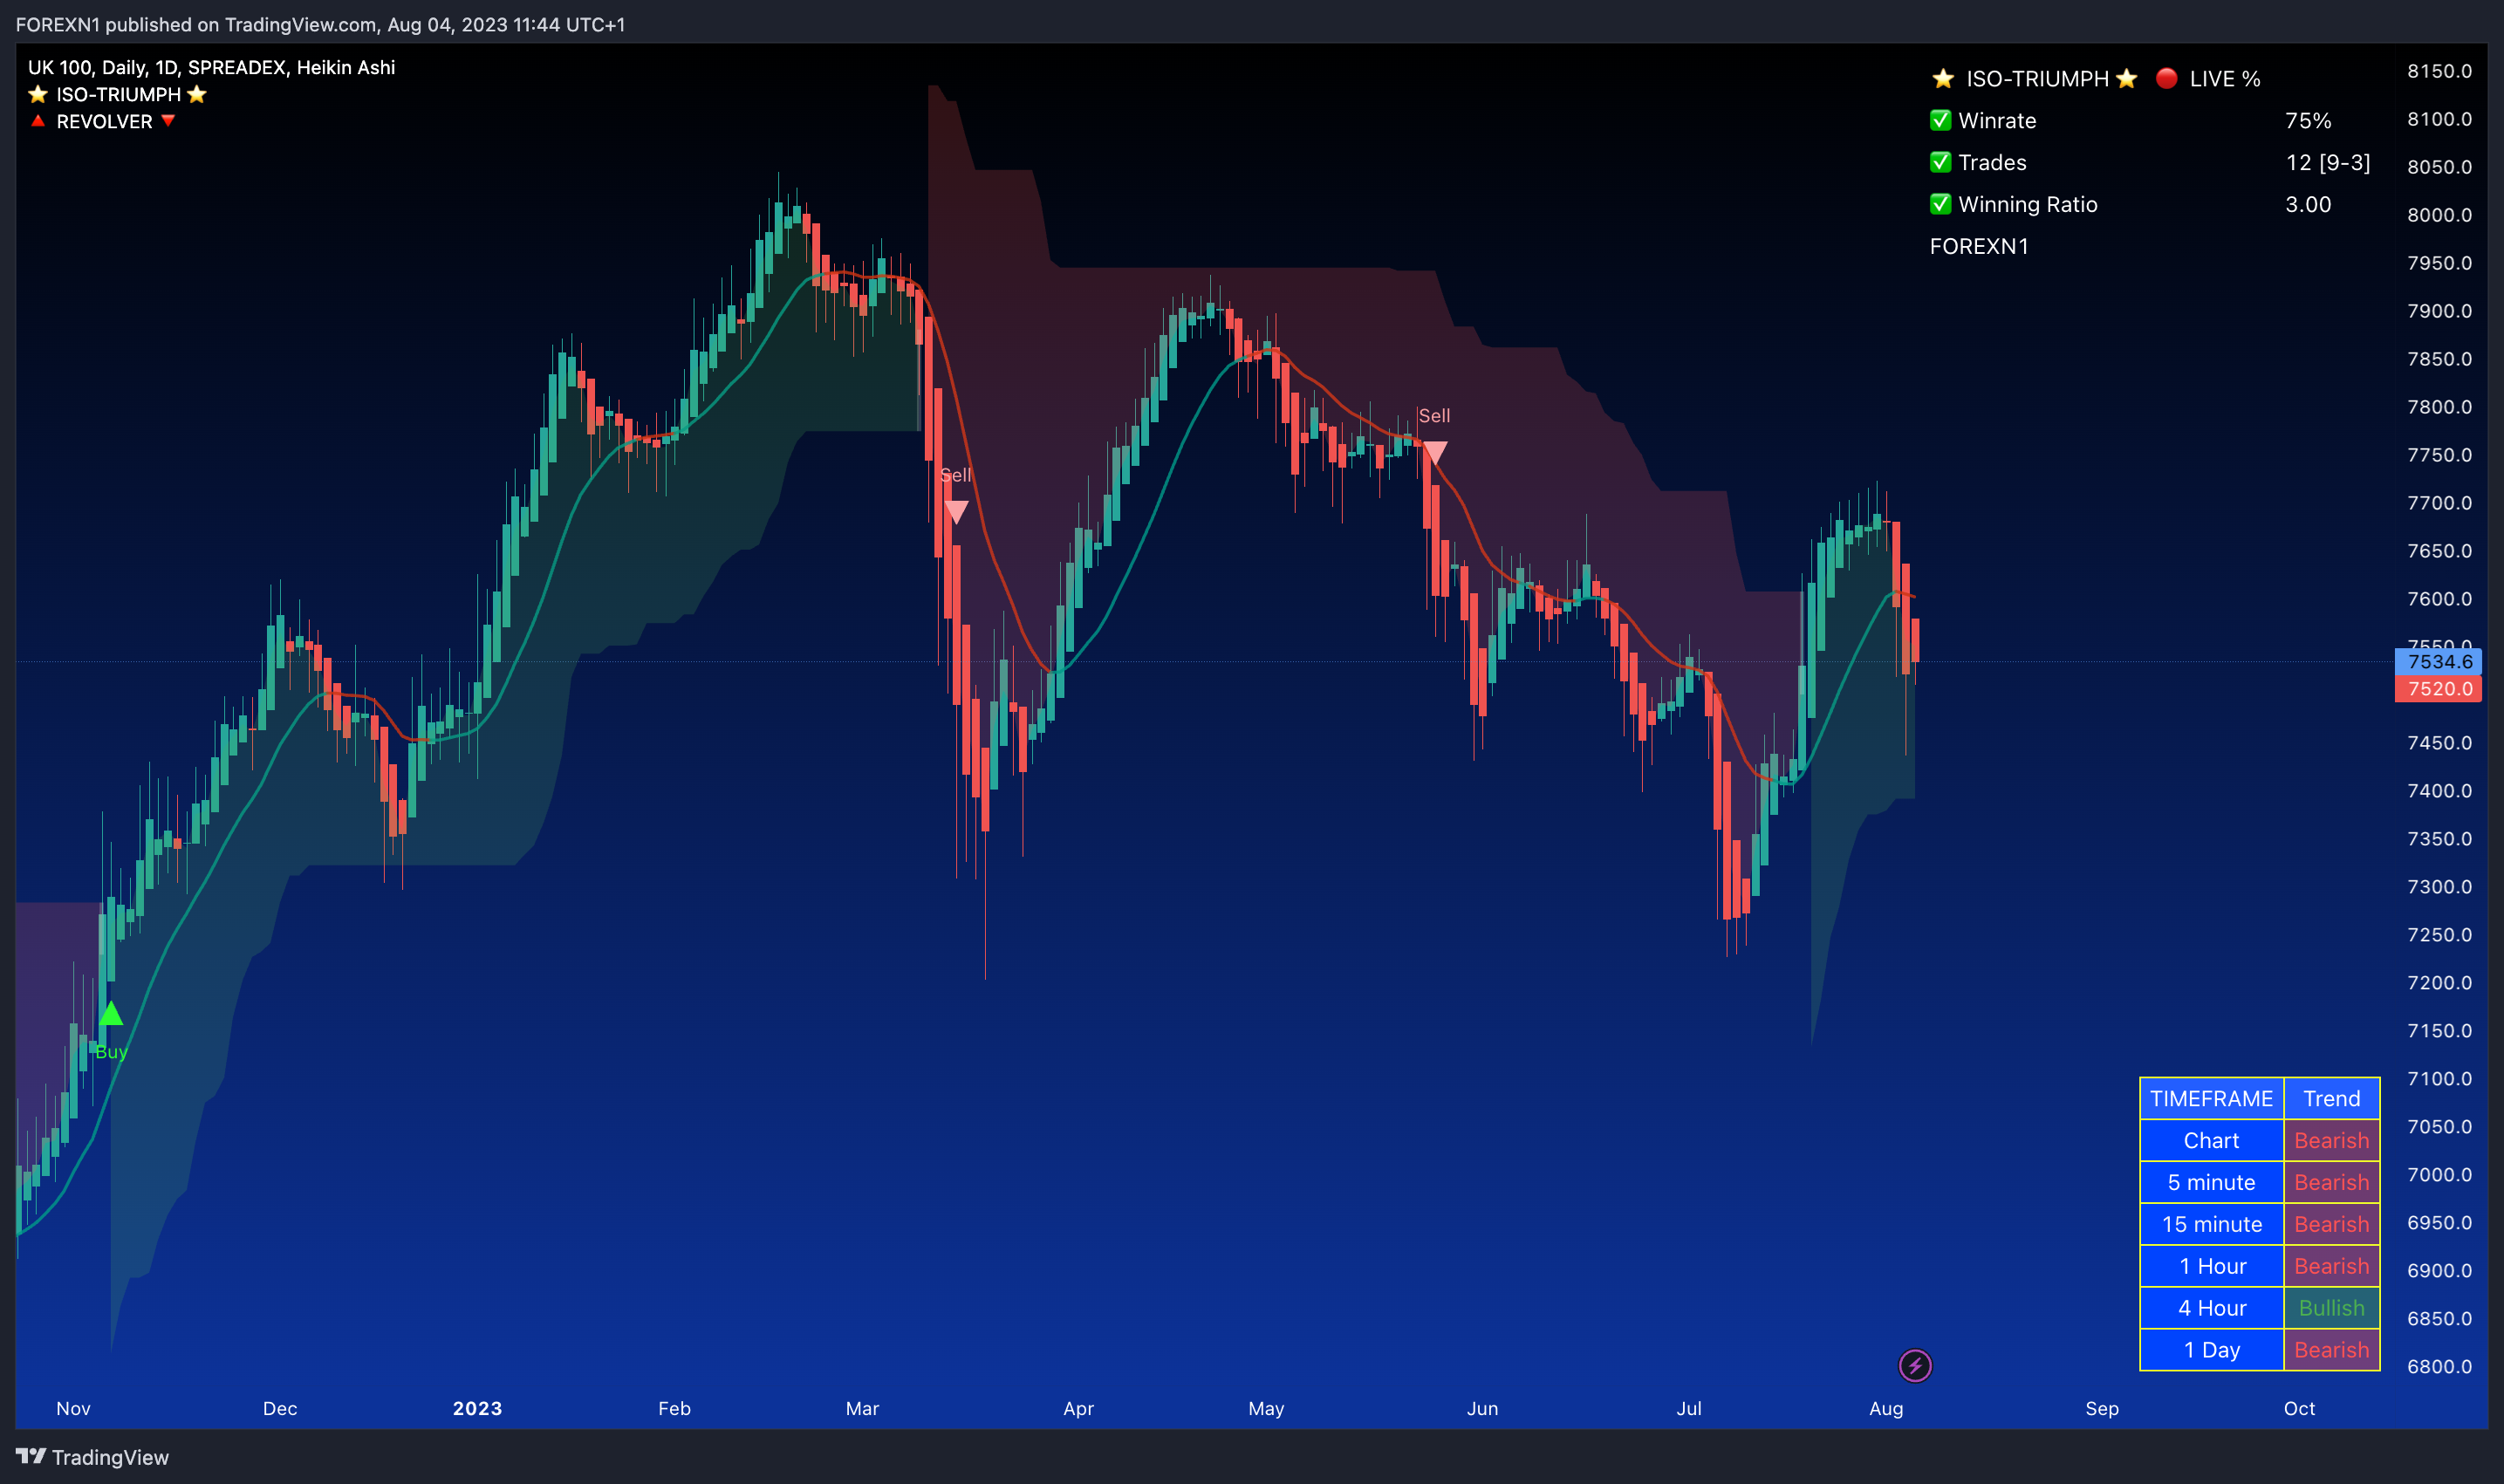Click the Winrate green checkmark
2504x1484 pixels.
[1940, 120]
